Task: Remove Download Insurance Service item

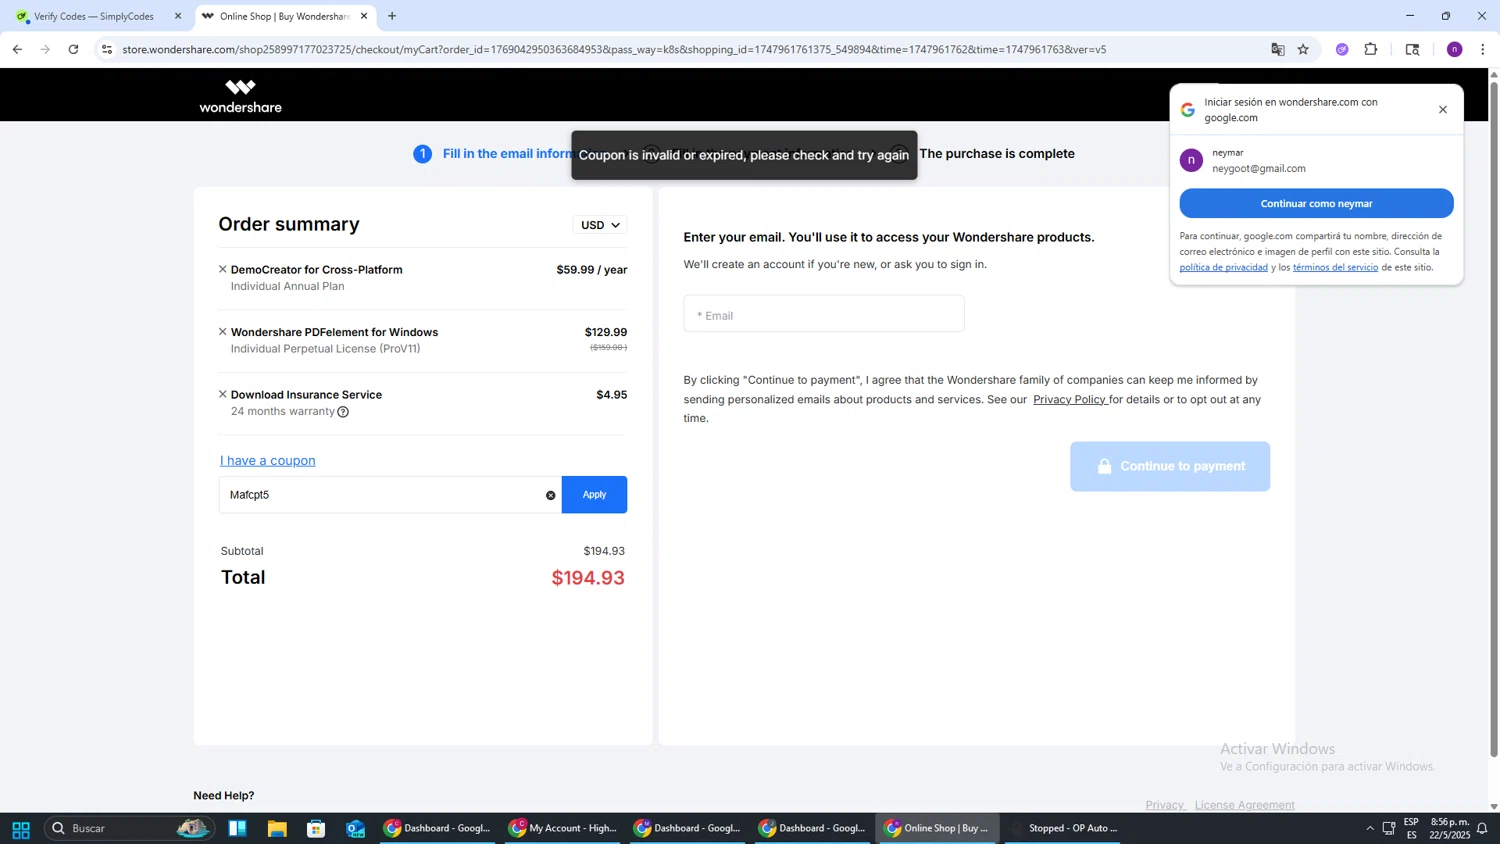Action: [x=222, y=394]
